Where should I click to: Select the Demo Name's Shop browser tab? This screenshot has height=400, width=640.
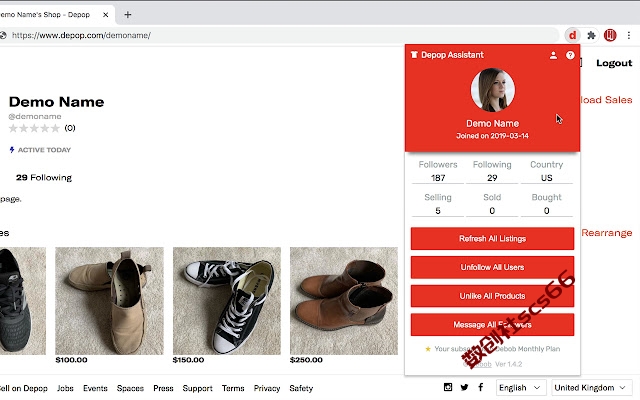tap(55, 15)
